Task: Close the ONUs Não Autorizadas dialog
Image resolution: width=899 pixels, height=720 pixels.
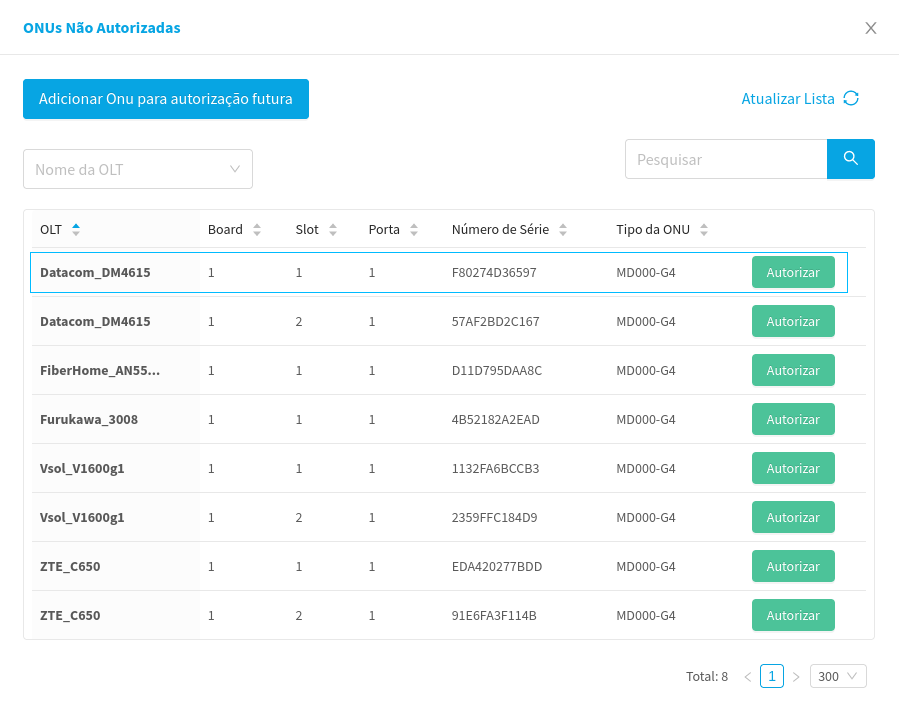Action: click(x=871, y=28)
